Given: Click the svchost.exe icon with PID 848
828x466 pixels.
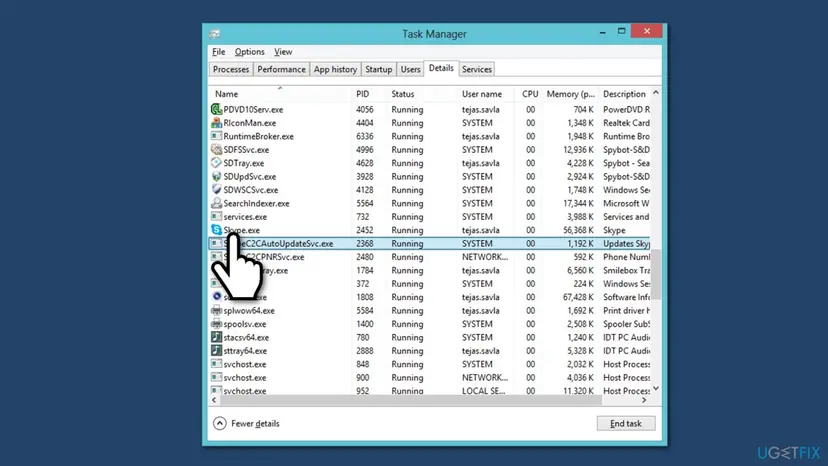Looking at the screenshot, I should point(216,364).
